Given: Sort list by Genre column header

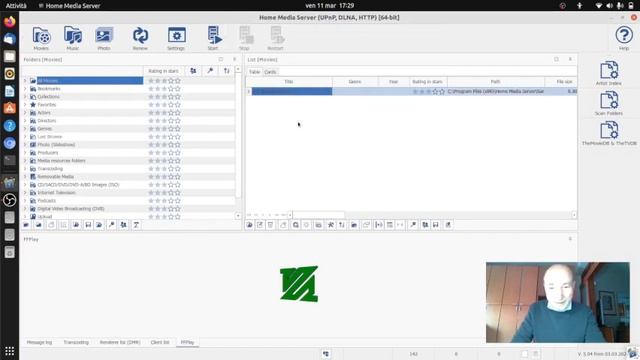Looking at the screenshot, I should 355,82.
